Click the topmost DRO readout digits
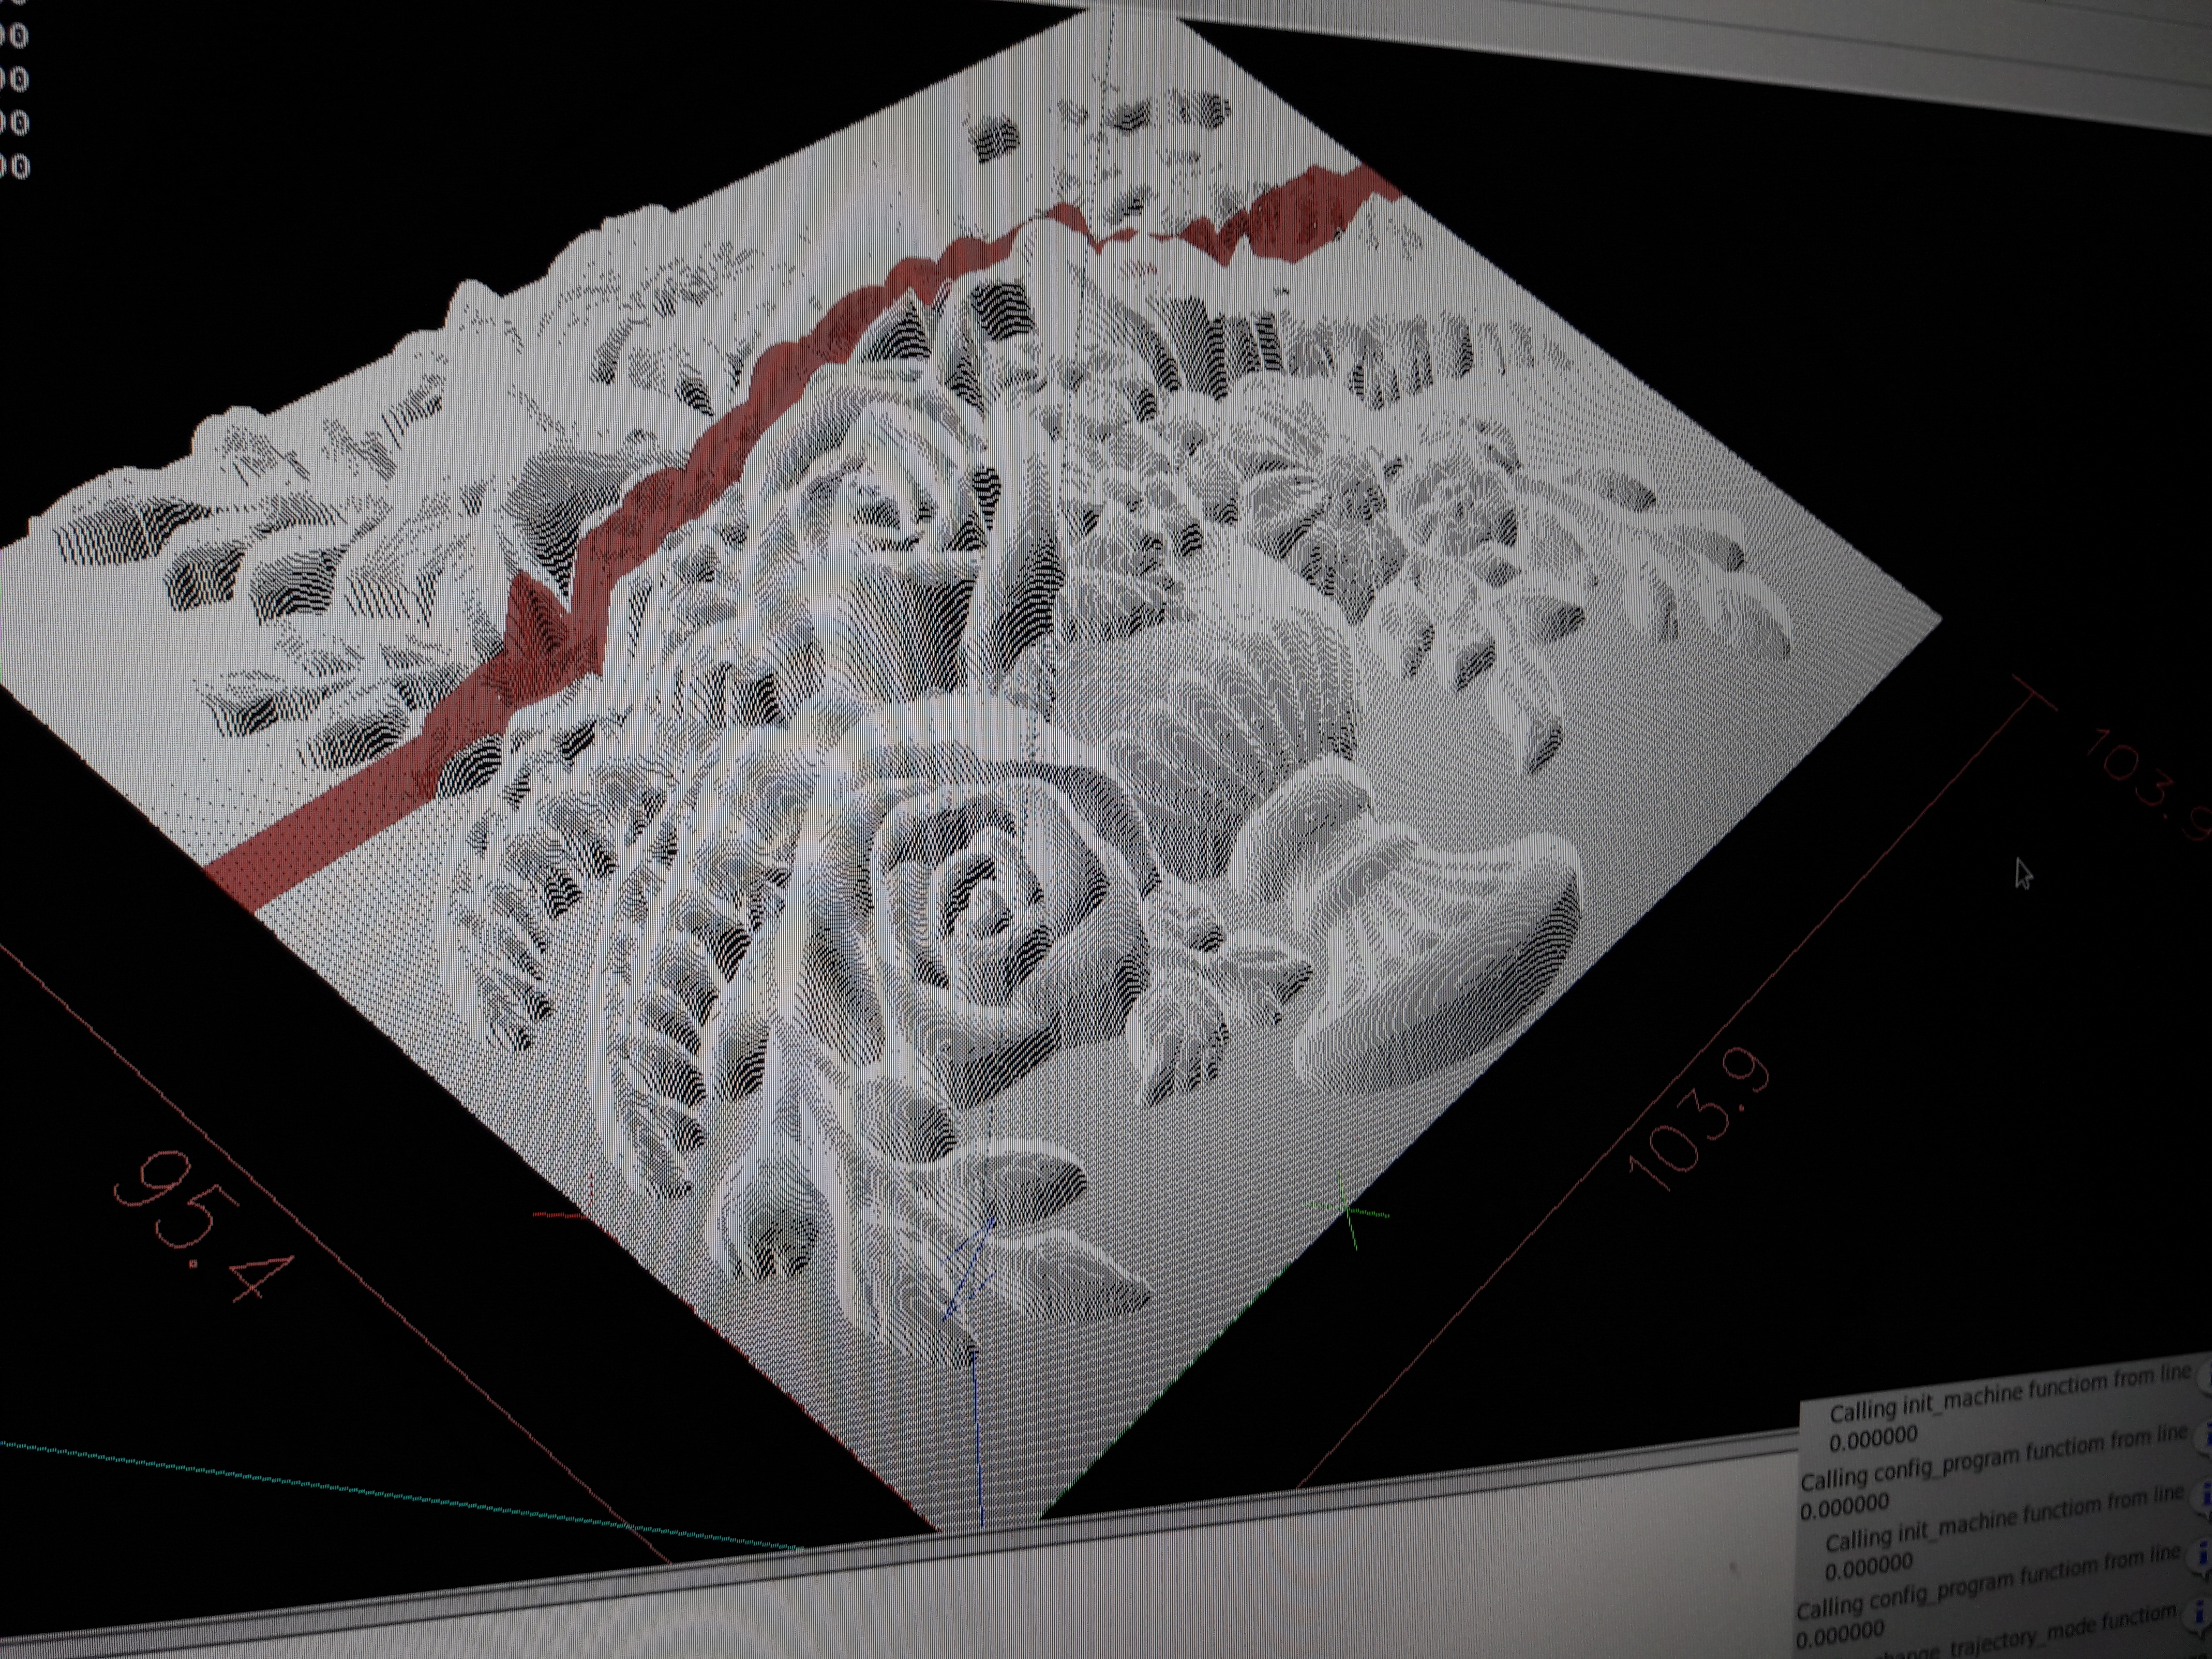The width and height of the screenshot is (2212, 1659). coord(14,36)
